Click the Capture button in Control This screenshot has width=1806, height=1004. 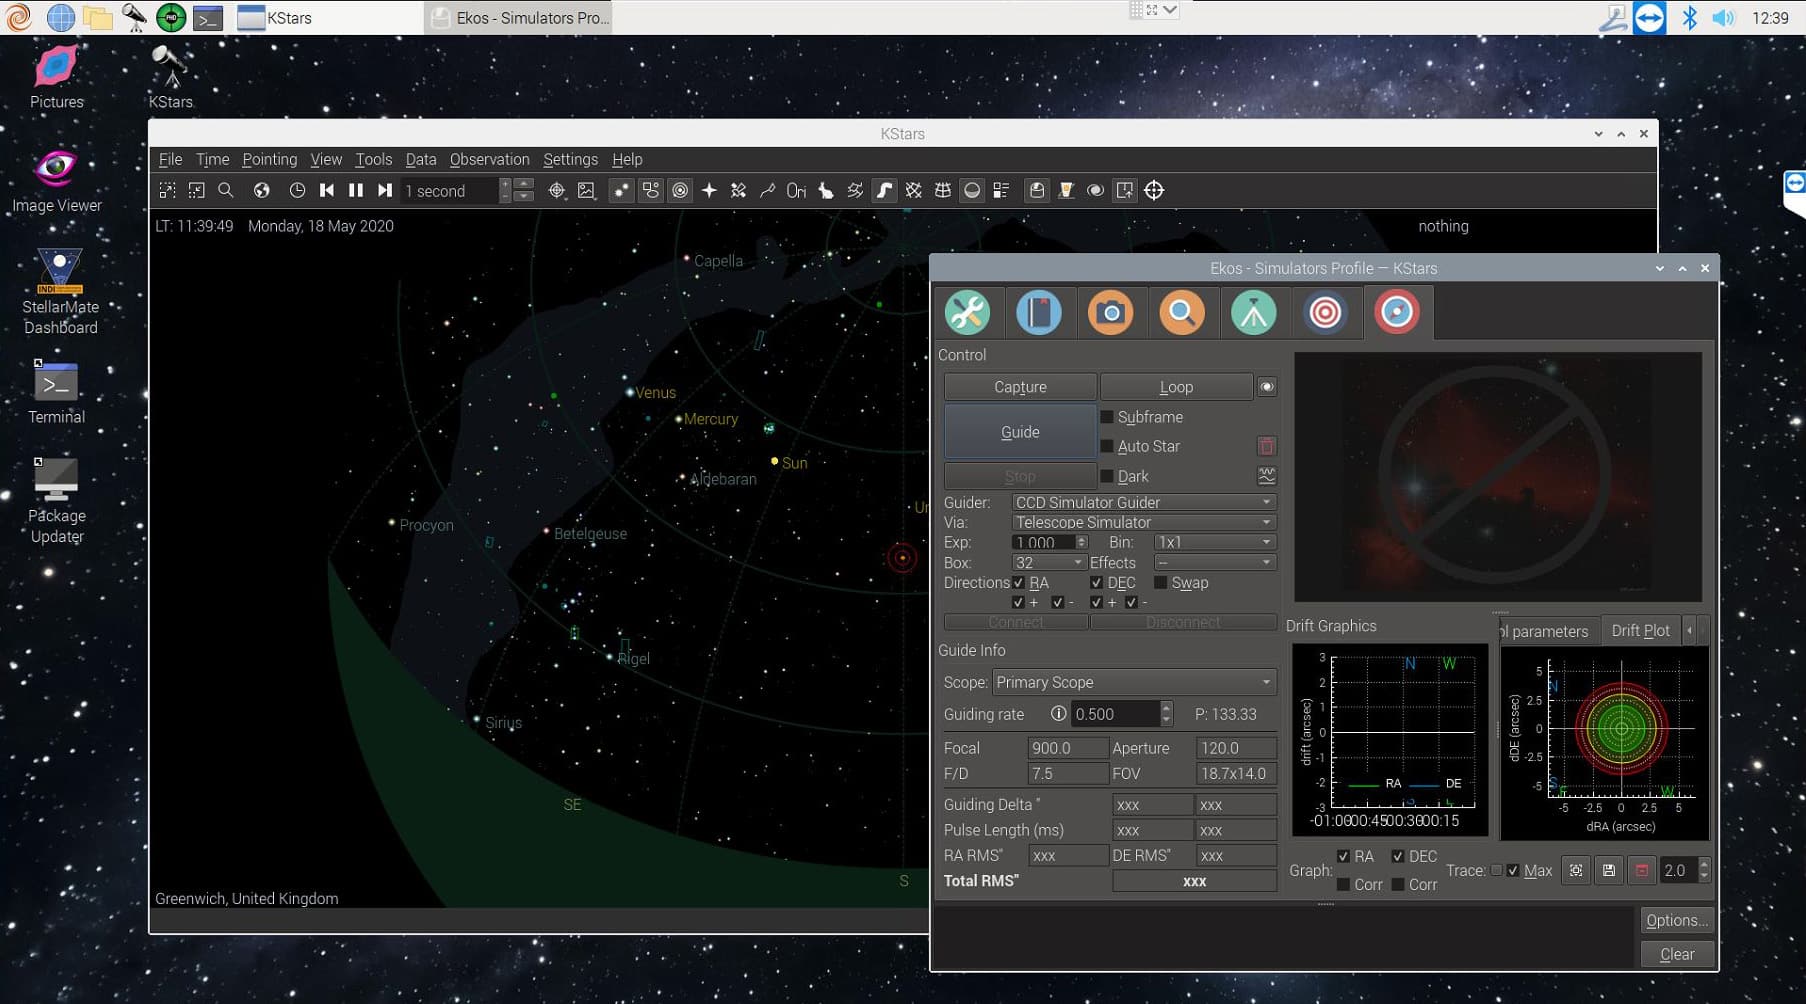pos(1020,387)
